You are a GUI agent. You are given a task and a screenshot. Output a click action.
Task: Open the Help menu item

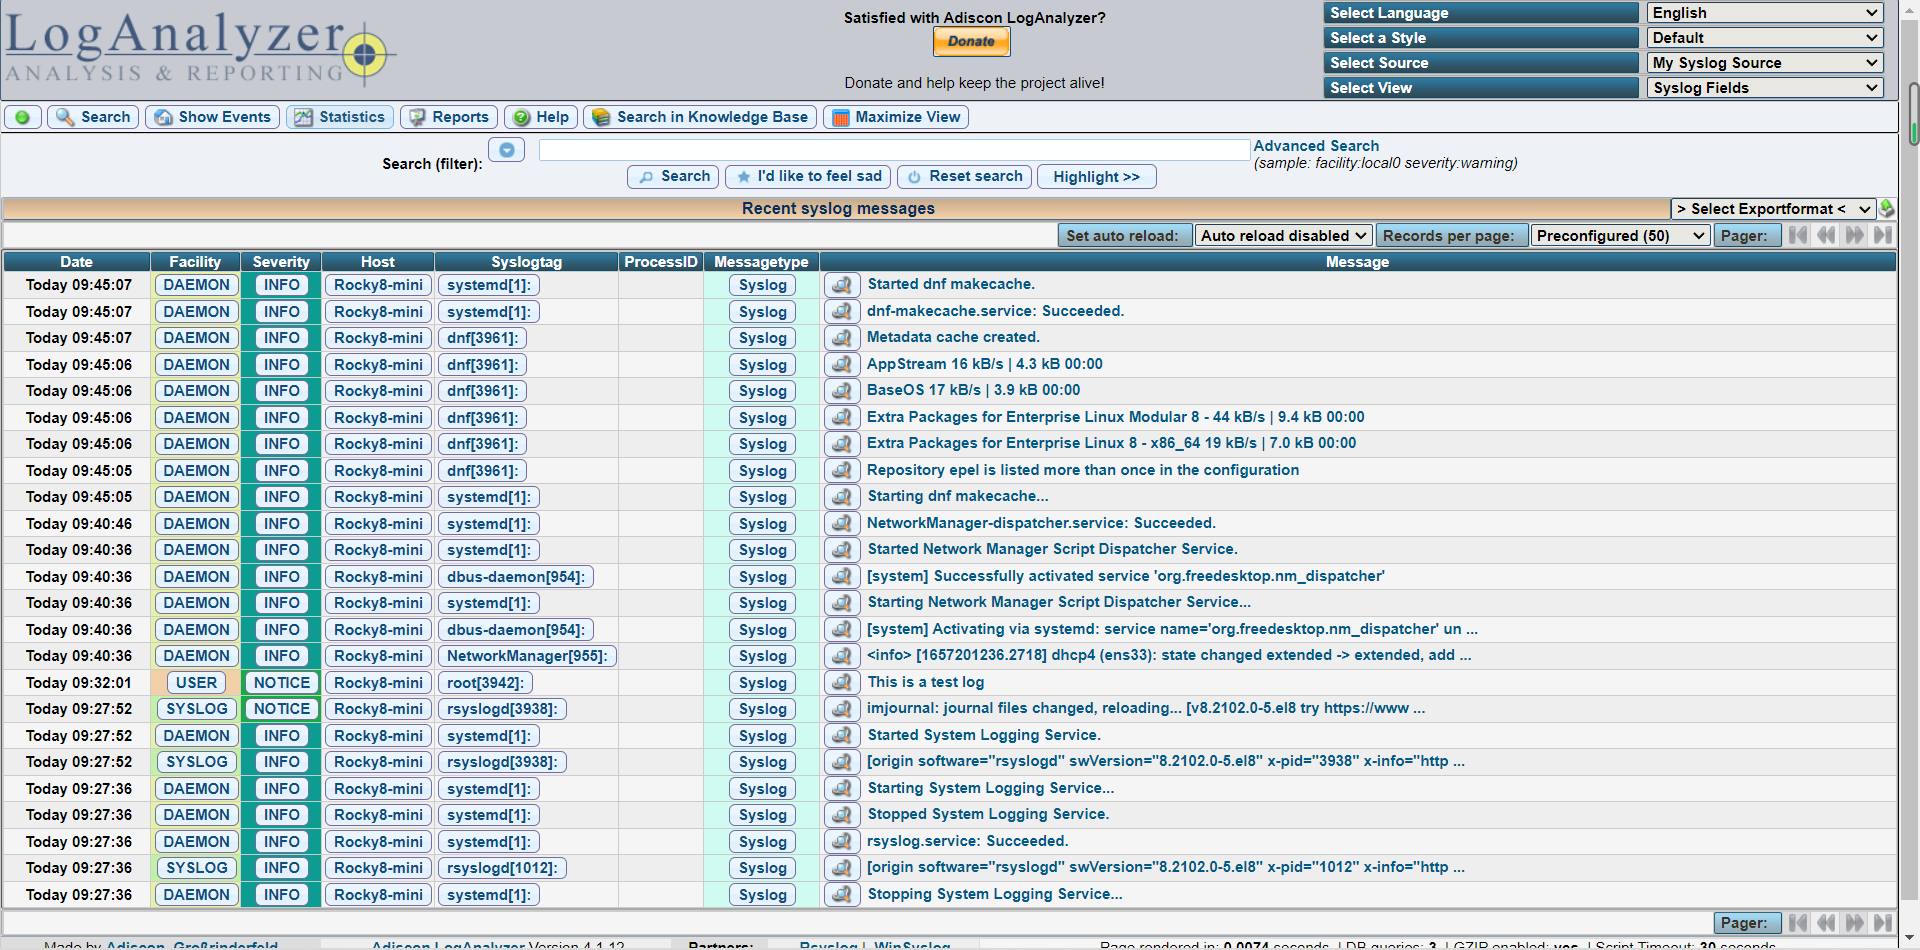(541, 117)
